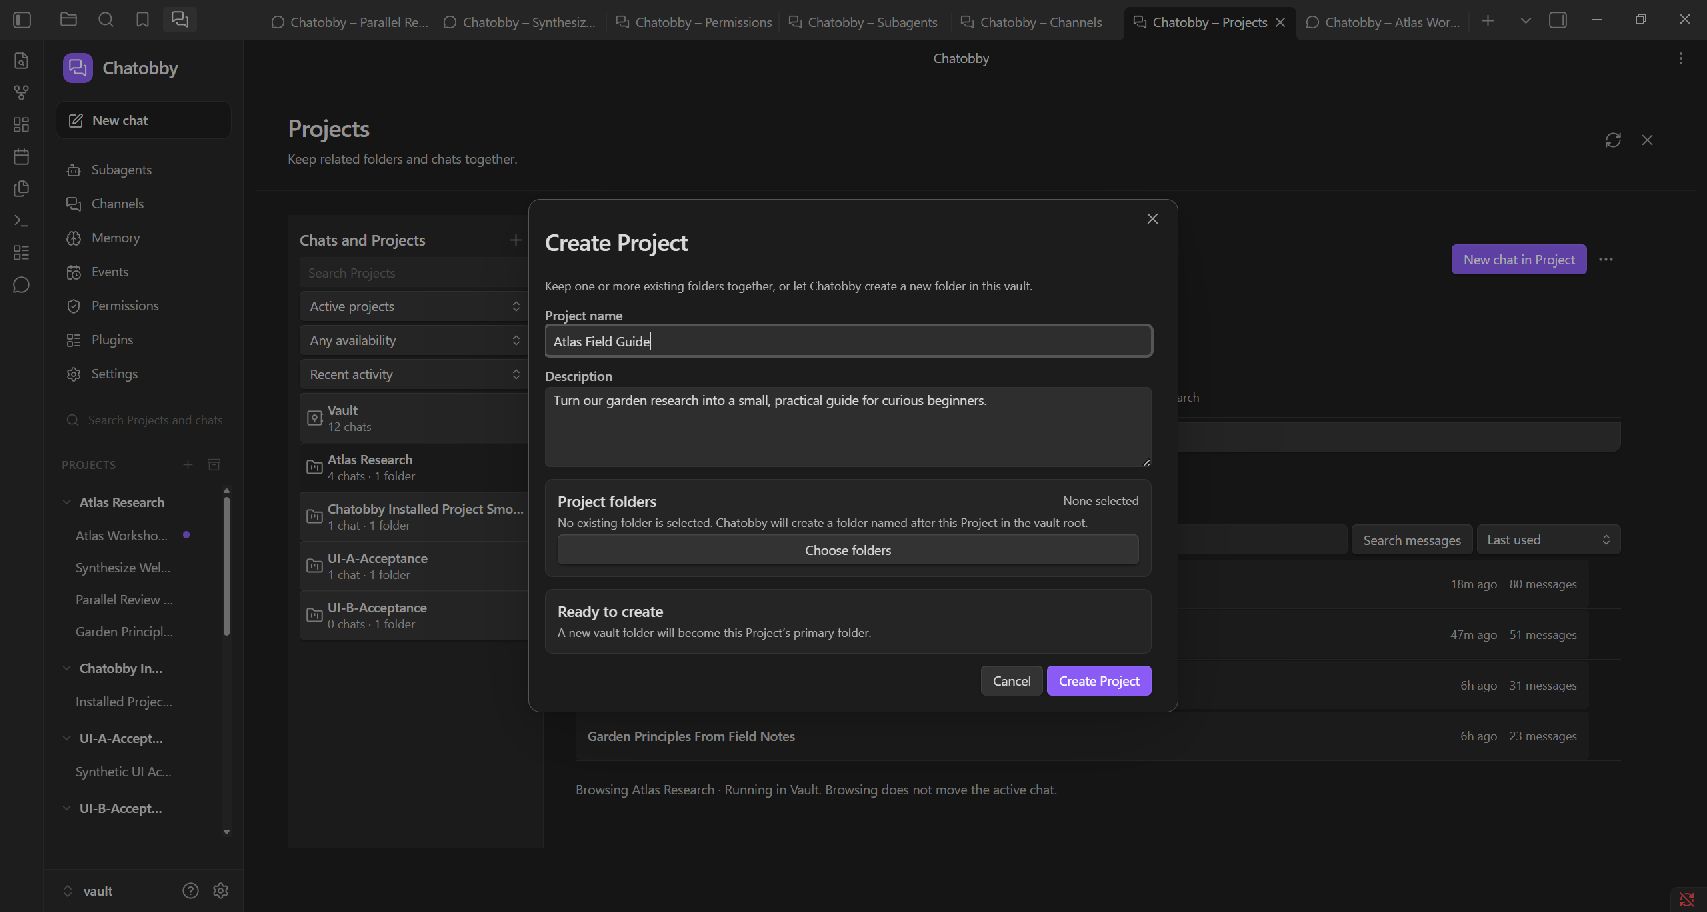Open Channels in the sidebar
Screen dimensions: 1707x912
pyautogui.click(x=144, y=204)
